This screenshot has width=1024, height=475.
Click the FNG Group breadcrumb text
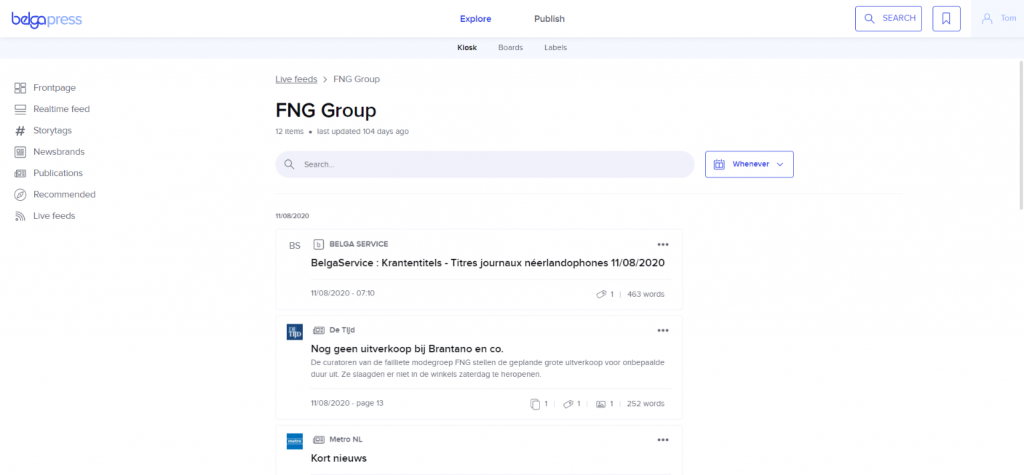[x=357, y=79]
